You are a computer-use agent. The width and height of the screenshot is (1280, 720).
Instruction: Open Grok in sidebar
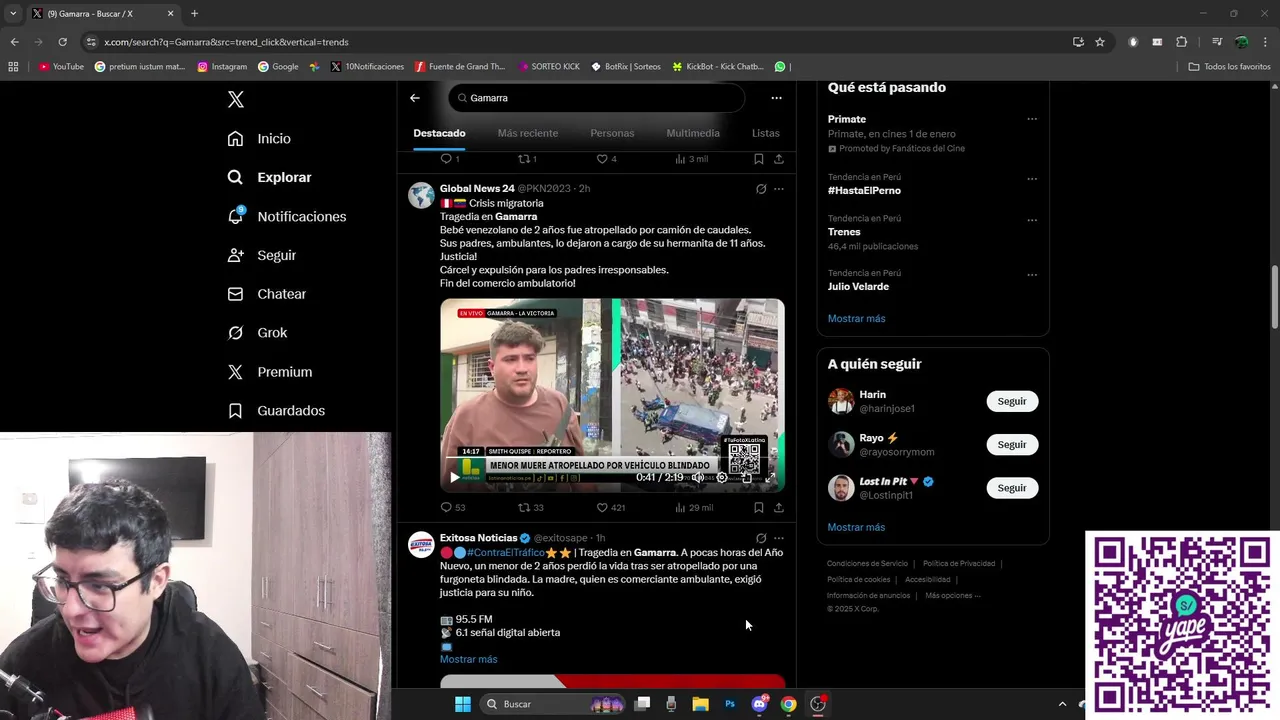(257, 333)
